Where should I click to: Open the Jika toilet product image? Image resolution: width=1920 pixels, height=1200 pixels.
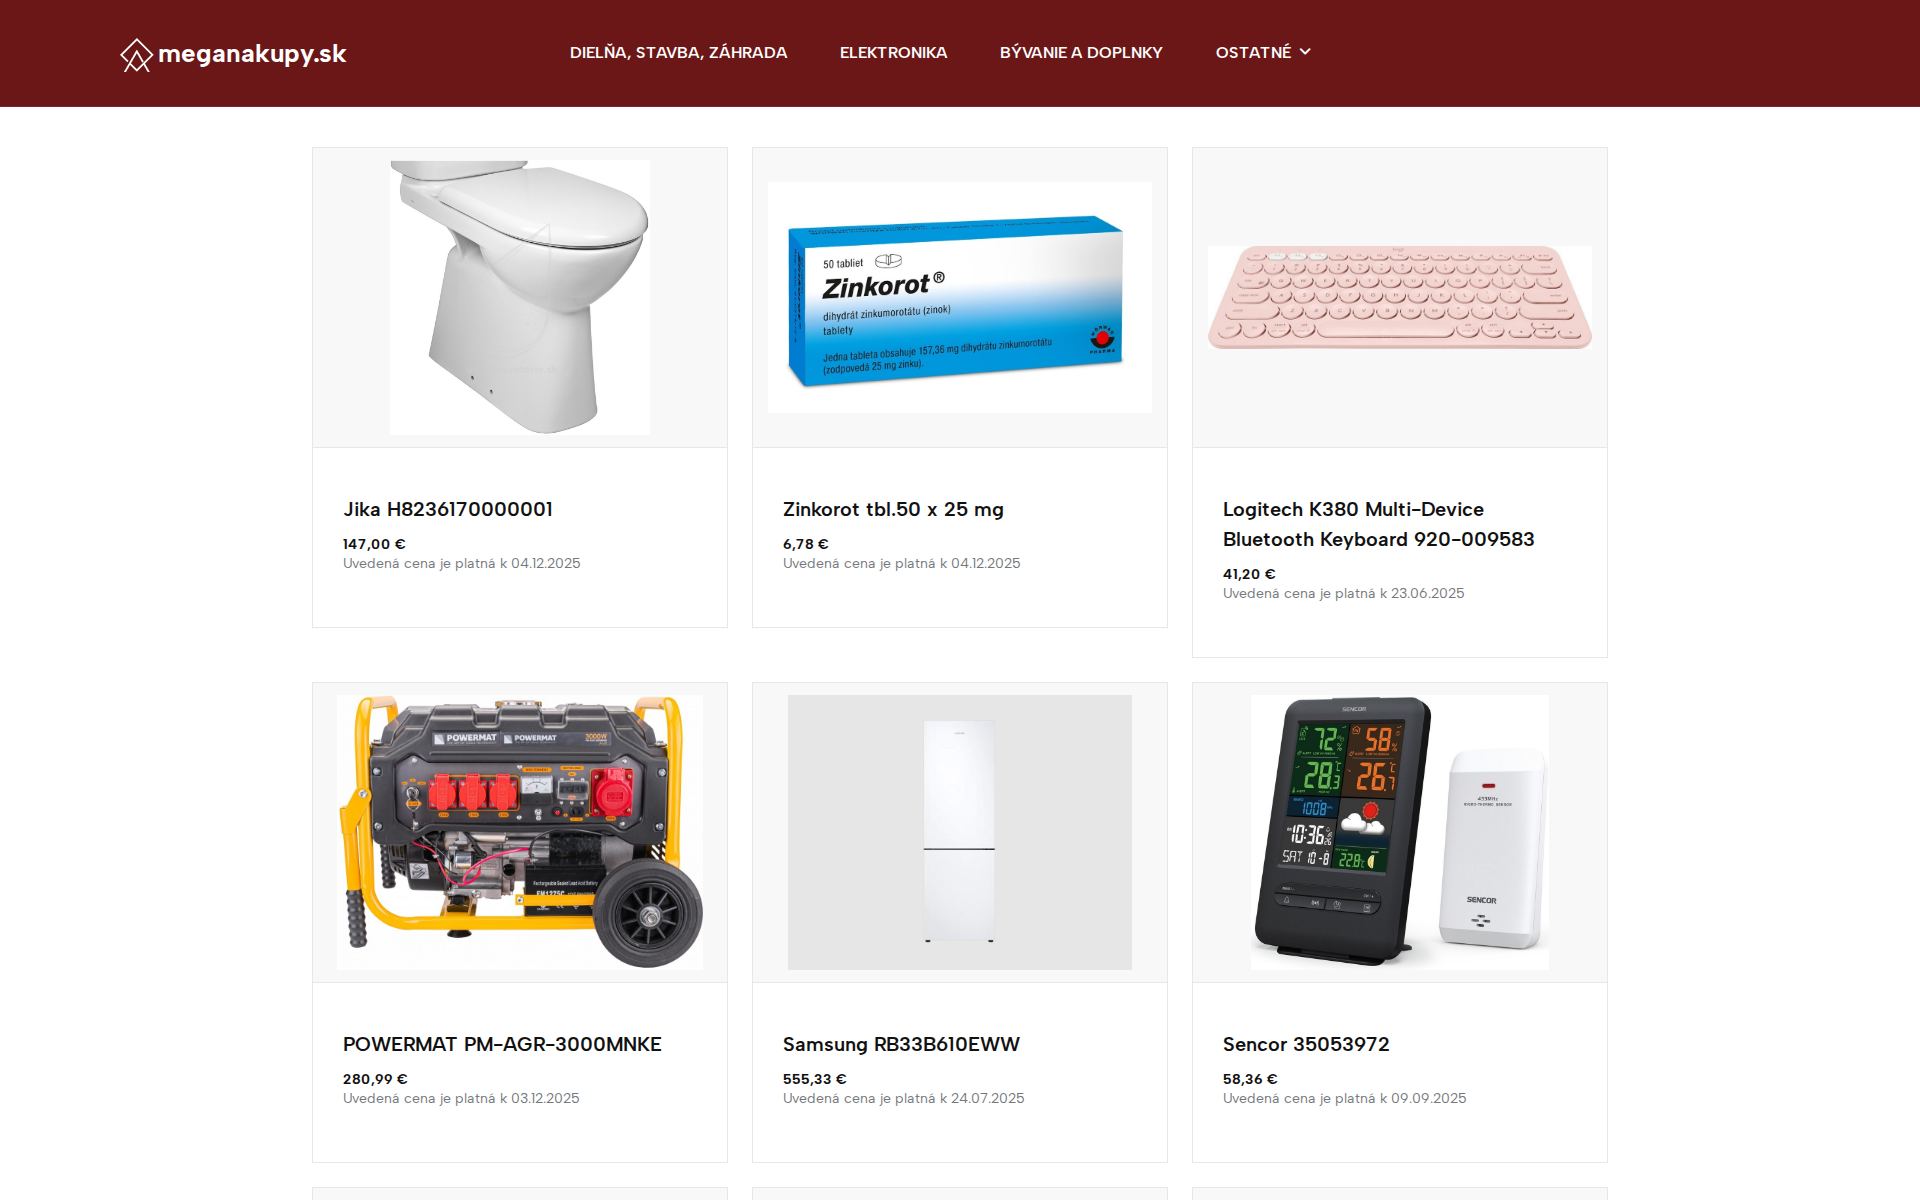tap(520, 297)
